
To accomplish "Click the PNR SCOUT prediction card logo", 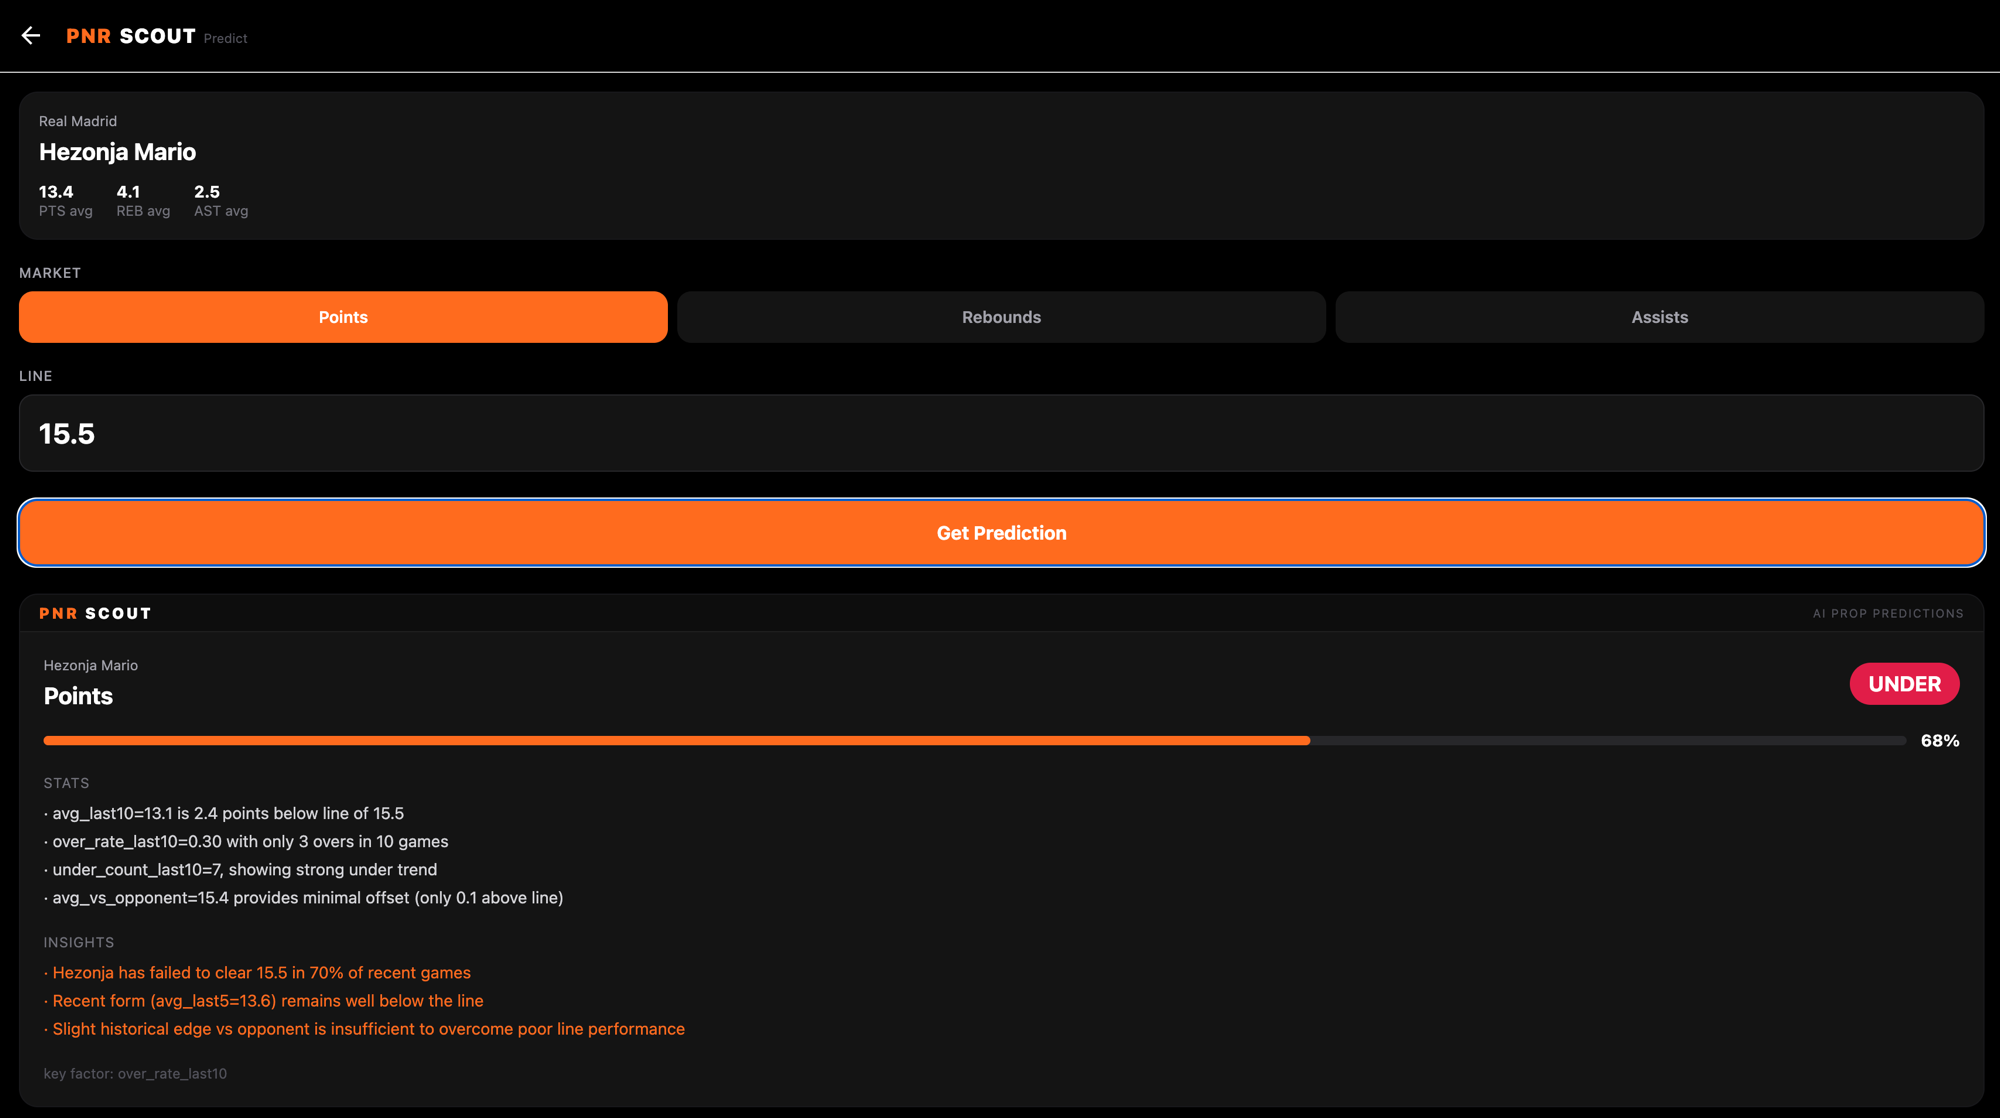I will pos(95,614).
